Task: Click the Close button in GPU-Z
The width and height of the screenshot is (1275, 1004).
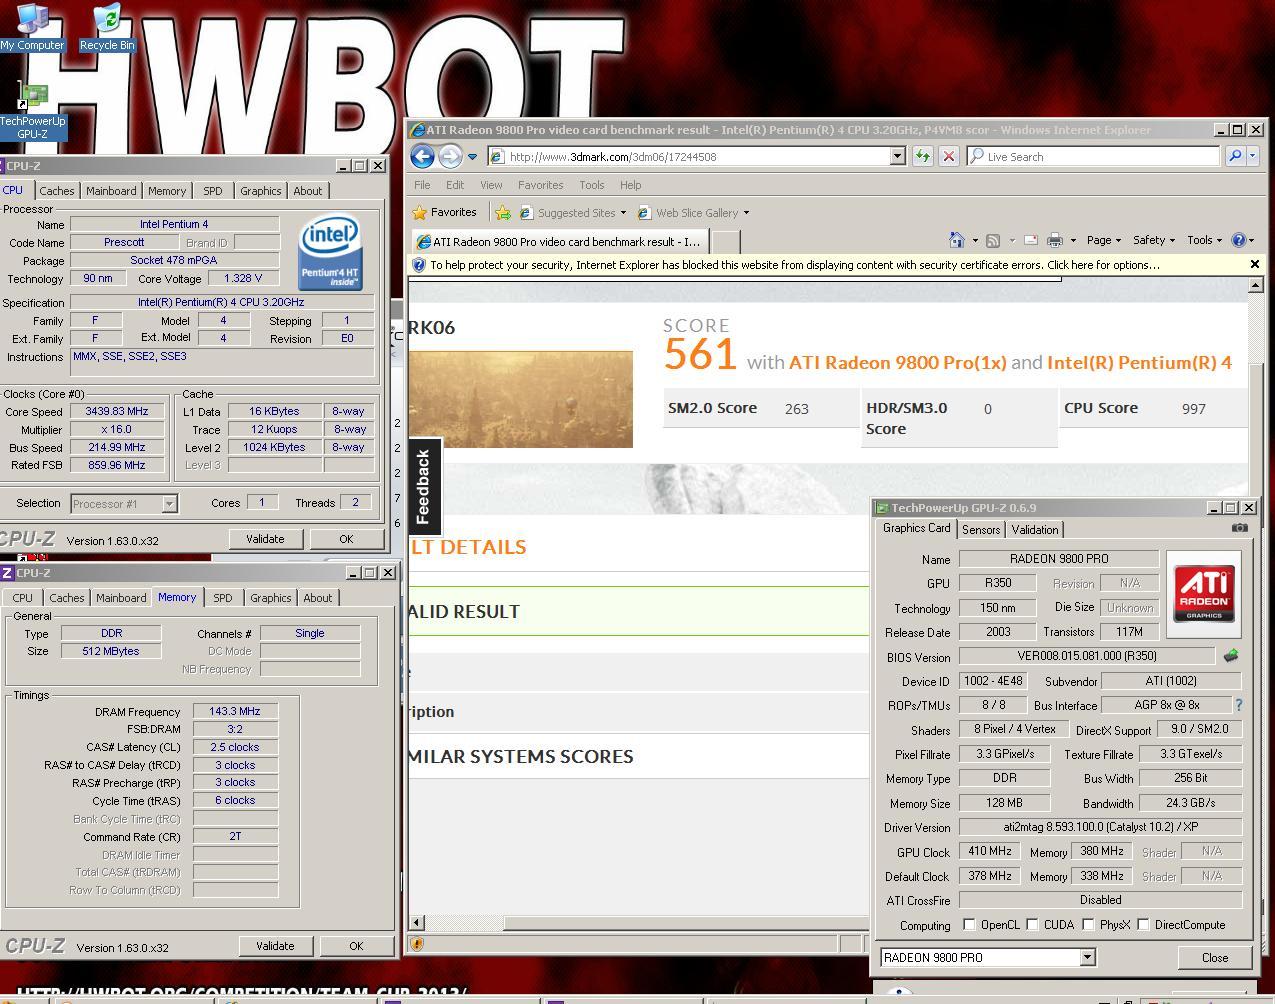Action: click(1215, 957)
